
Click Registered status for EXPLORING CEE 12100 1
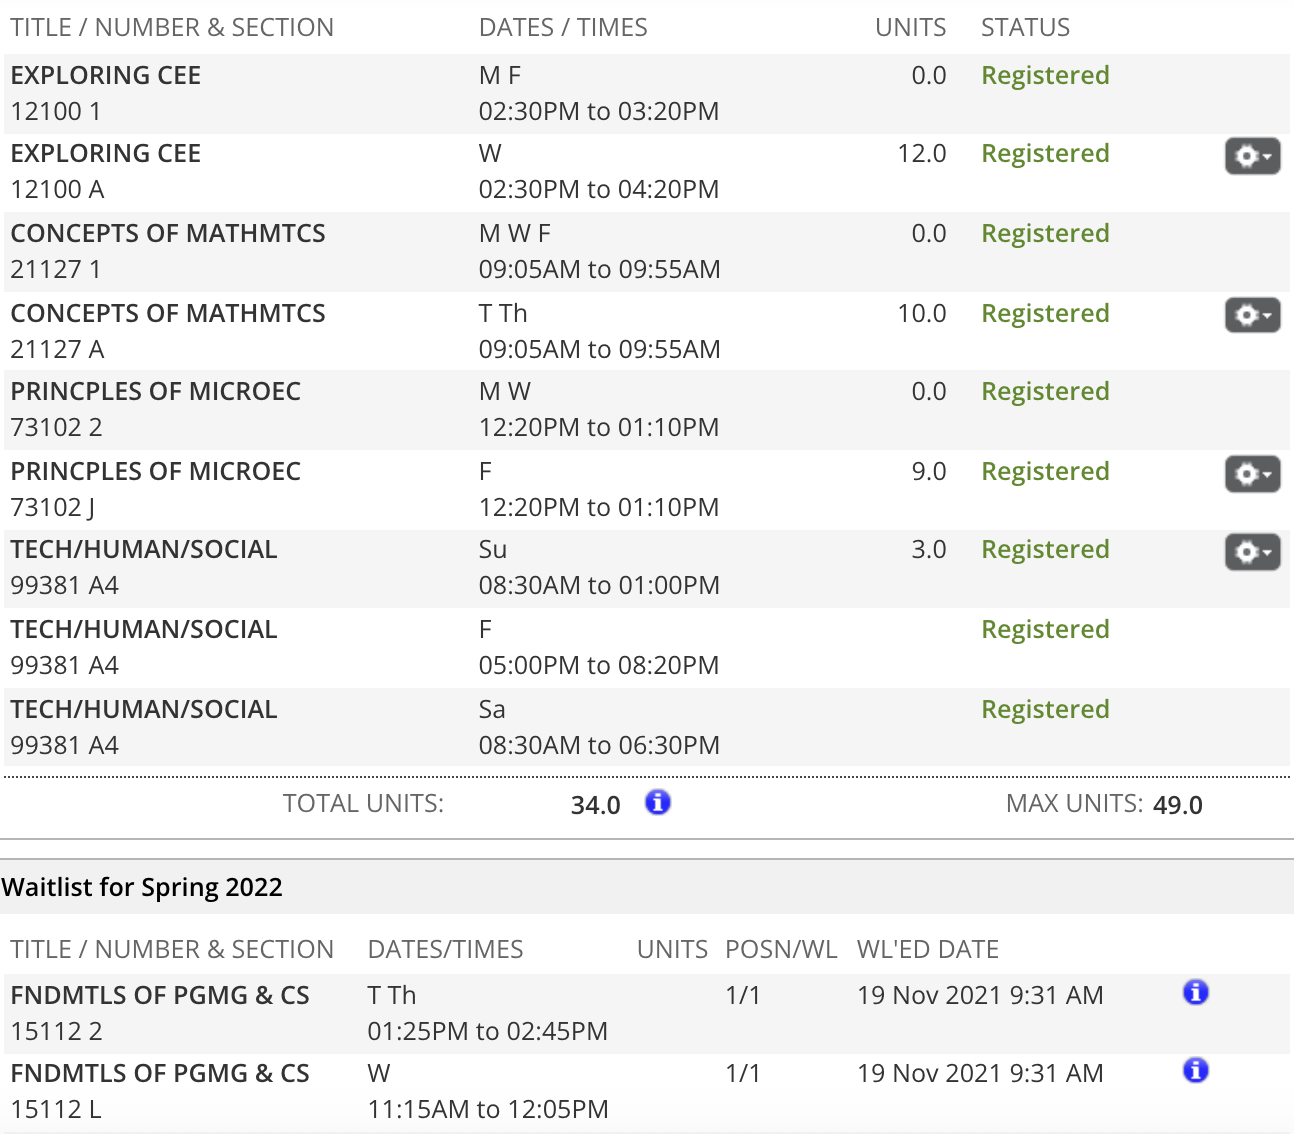pyautogui.click(x=1045, y=75)
